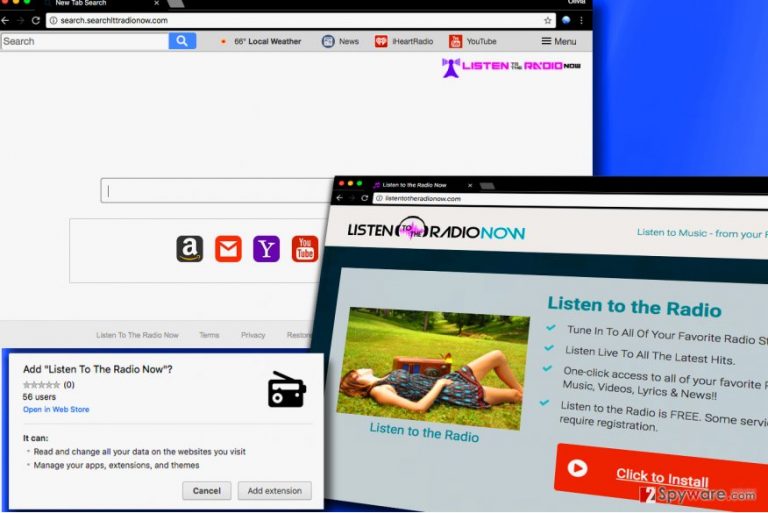
Task: Click the blue magnifier search button
Action: [182, 41]
